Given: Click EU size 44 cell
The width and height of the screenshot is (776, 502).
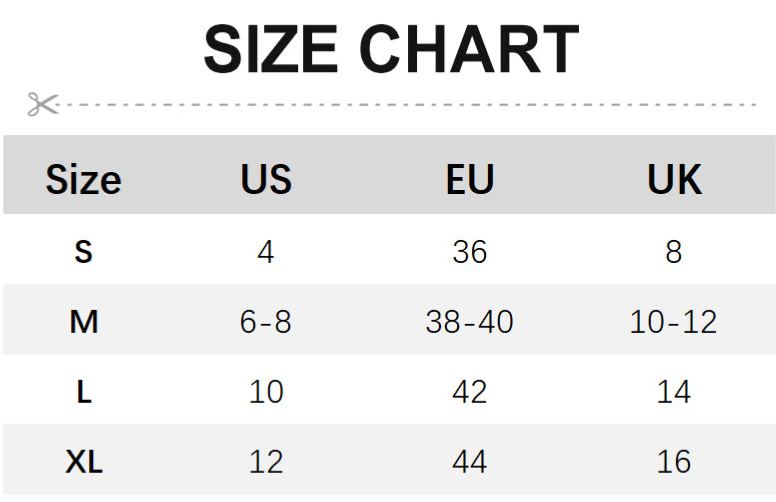Looking at the screenshot, I should click(x=469, y=462).
